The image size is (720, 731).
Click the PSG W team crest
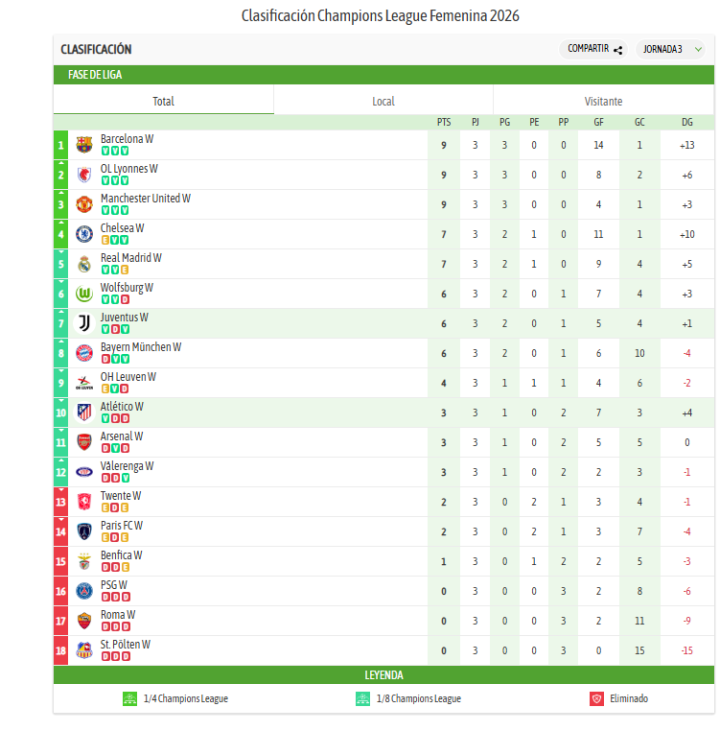tap(84, 590)
